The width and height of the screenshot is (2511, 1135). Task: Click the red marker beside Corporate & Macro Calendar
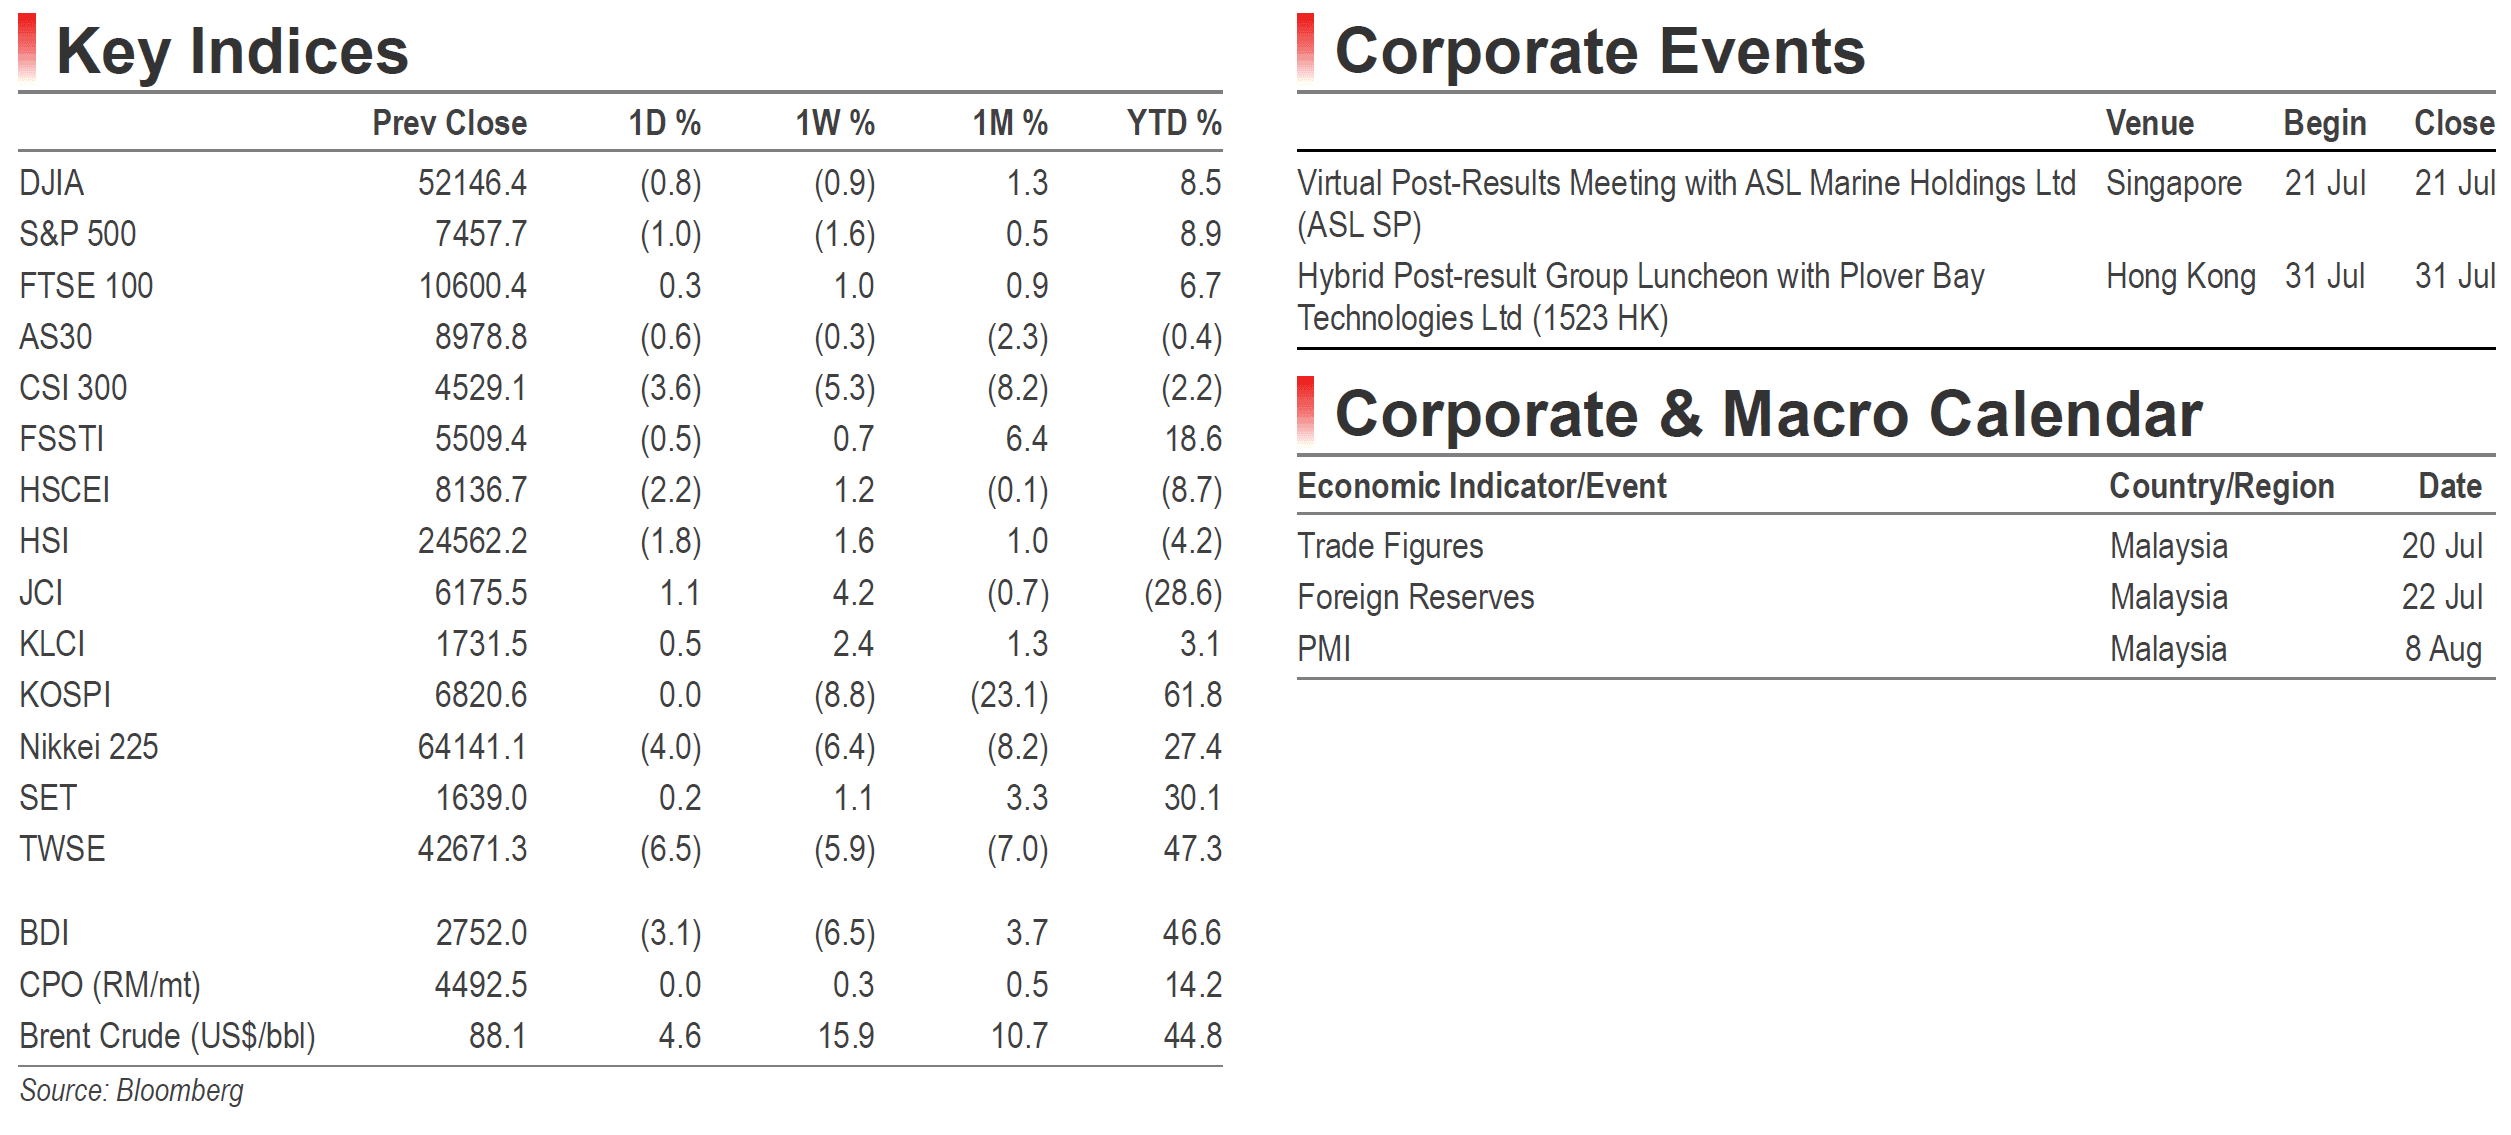click(1305, 411)
